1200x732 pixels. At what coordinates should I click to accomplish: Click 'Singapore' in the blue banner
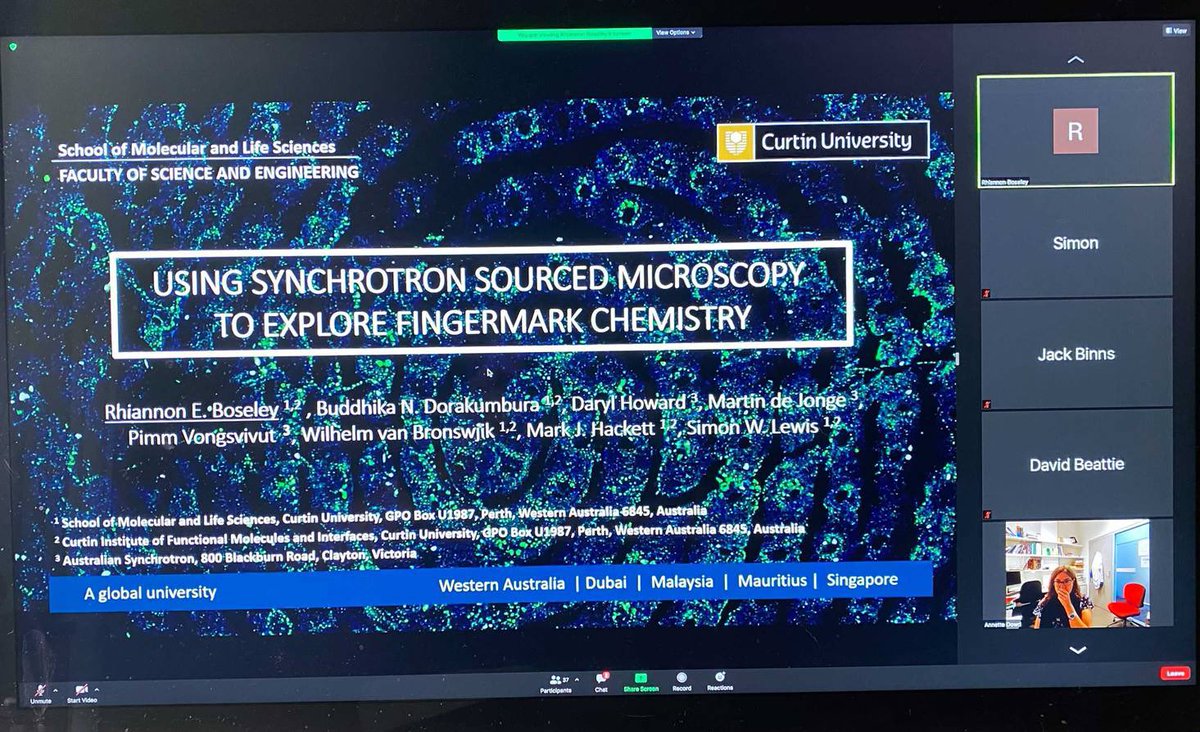[862, 579]
